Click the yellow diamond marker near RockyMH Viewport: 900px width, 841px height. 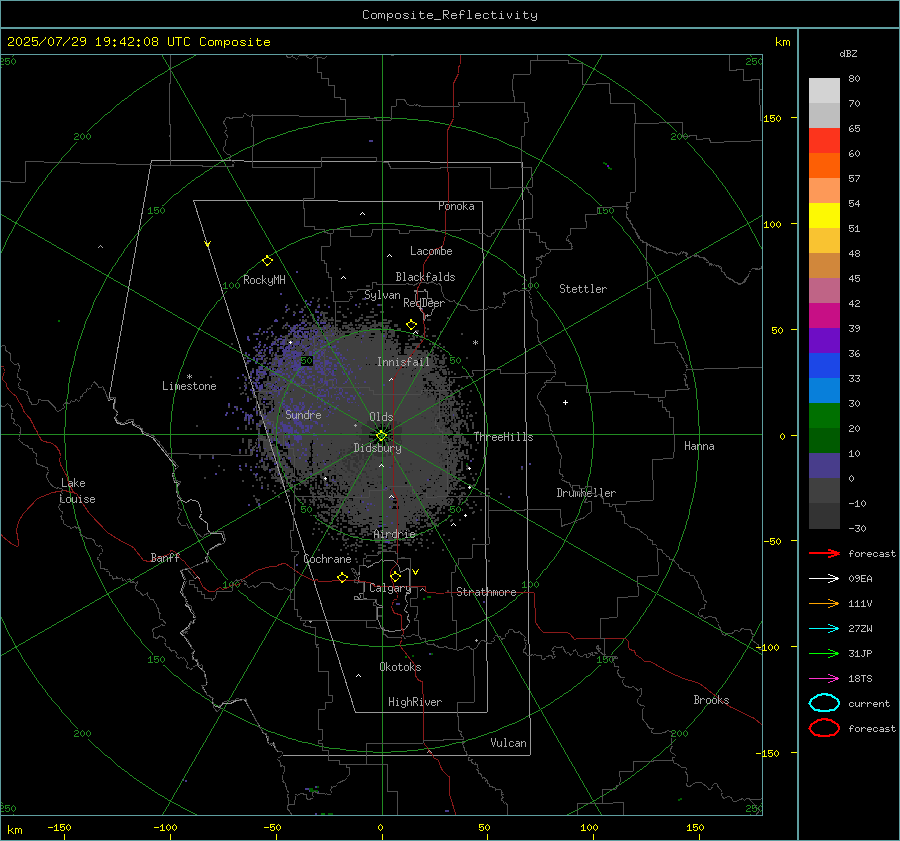pos(267,261)
